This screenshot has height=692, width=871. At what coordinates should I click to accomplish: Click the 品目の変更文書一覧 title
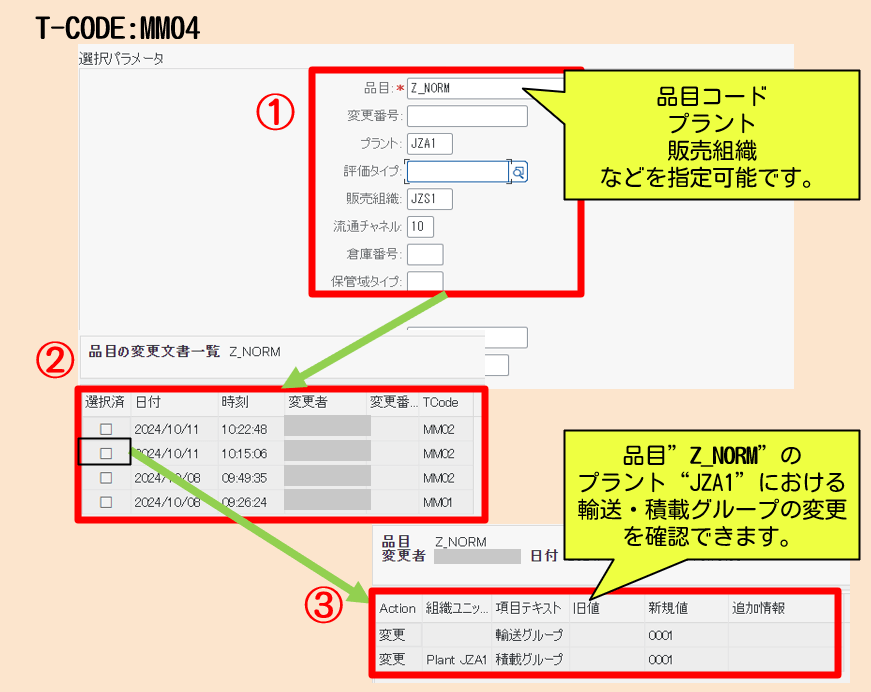[154, 352]
